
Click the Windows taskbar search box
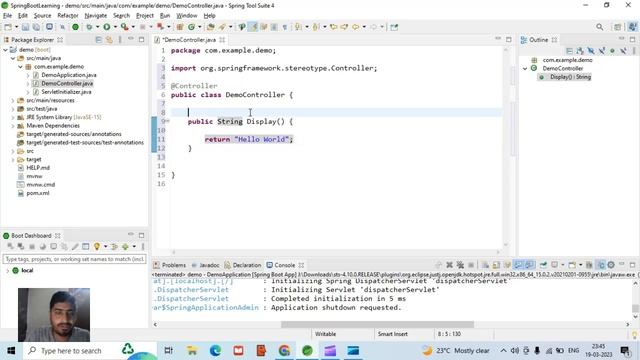pyautogui.click(x=90, y=351)
